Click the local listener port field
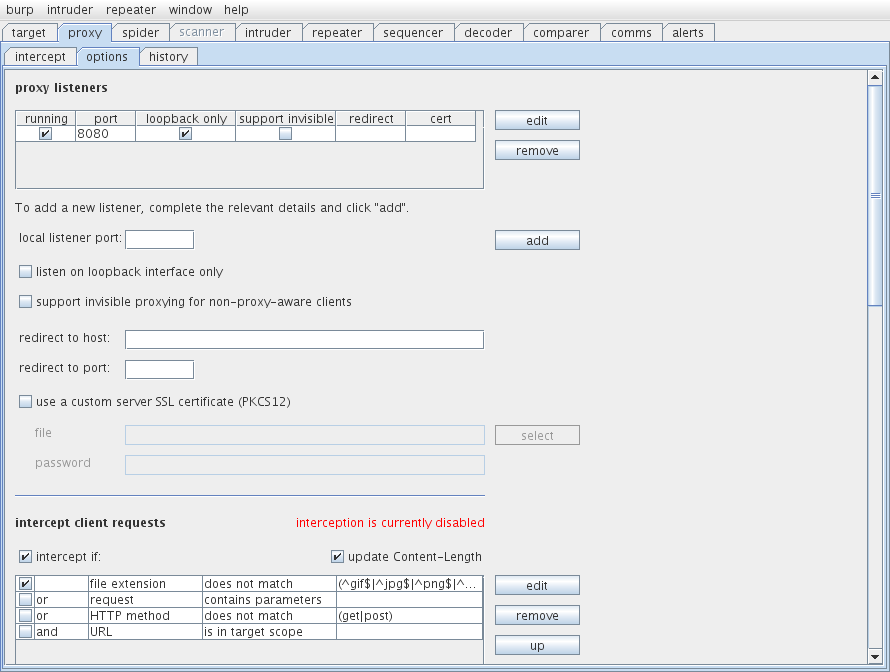The width and height of the screenshot is (890, 672). (x=159, y=239)
